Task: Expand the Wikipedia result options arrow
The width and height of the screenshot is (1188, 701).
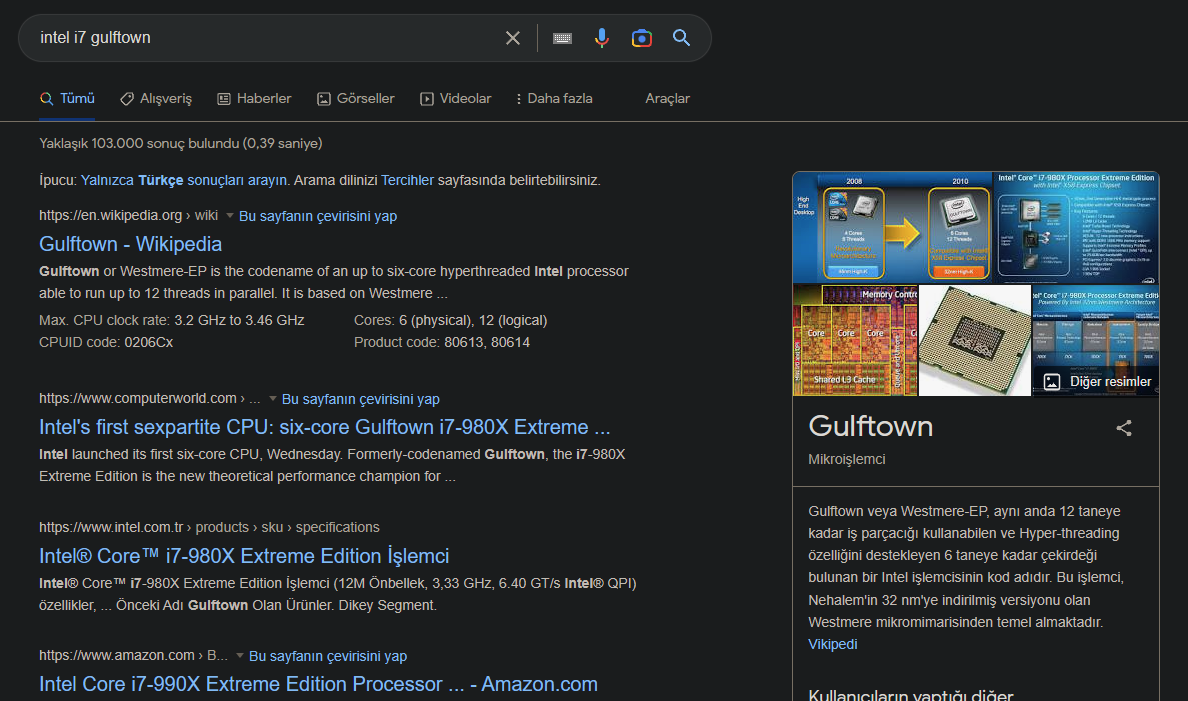Action: [230, 215]
